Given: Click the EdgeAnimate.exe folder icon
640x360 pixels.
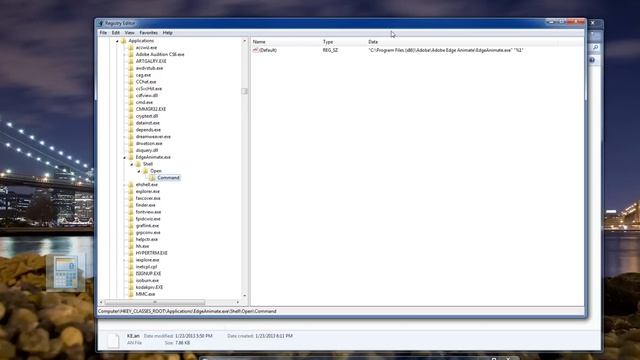Looking at the screenshot, I should (x=131, y=157).
